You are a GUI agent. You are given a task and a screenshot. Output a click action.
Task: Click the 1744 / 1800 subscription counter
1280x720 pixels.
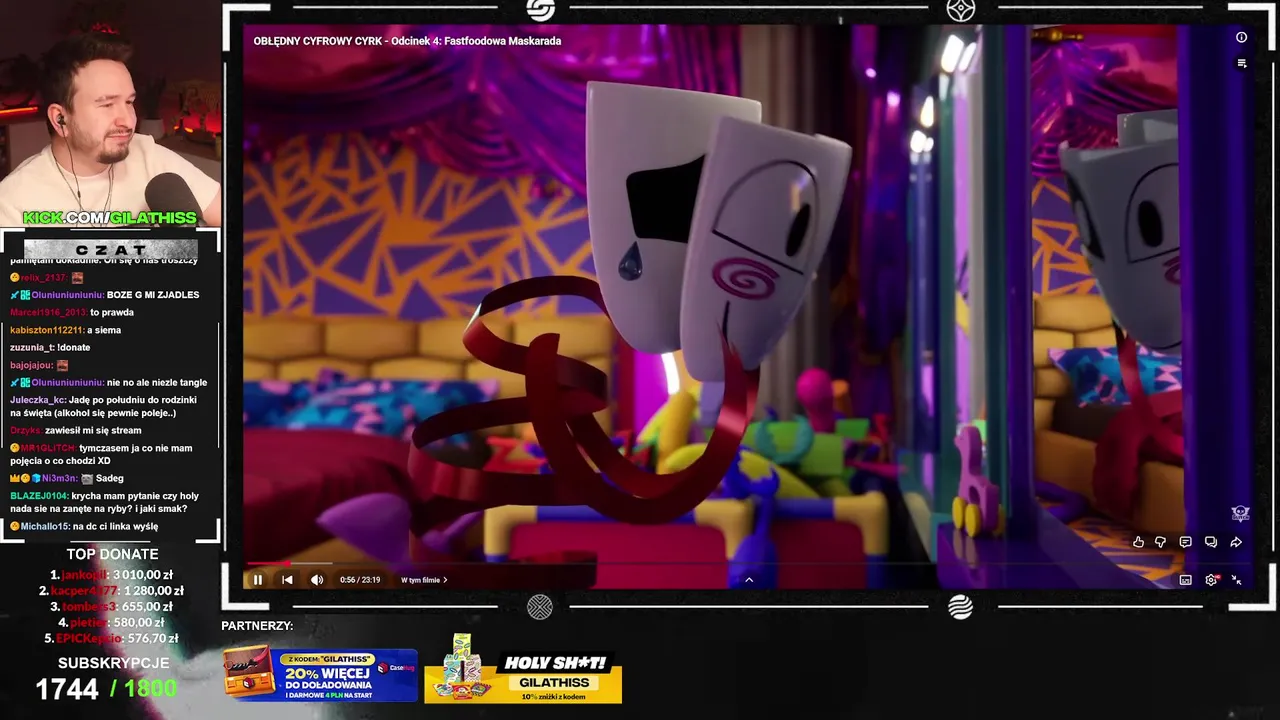coord(106,688)
